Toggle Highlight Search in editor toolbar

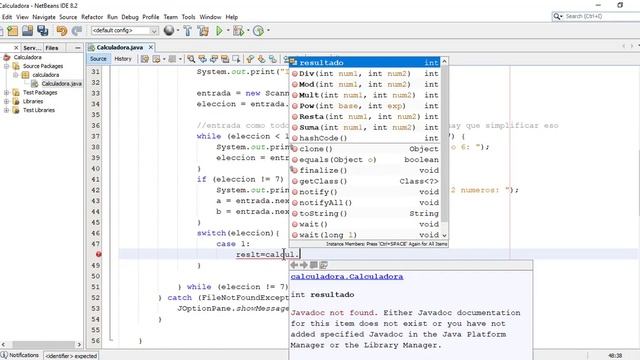[x=224, y=59]
